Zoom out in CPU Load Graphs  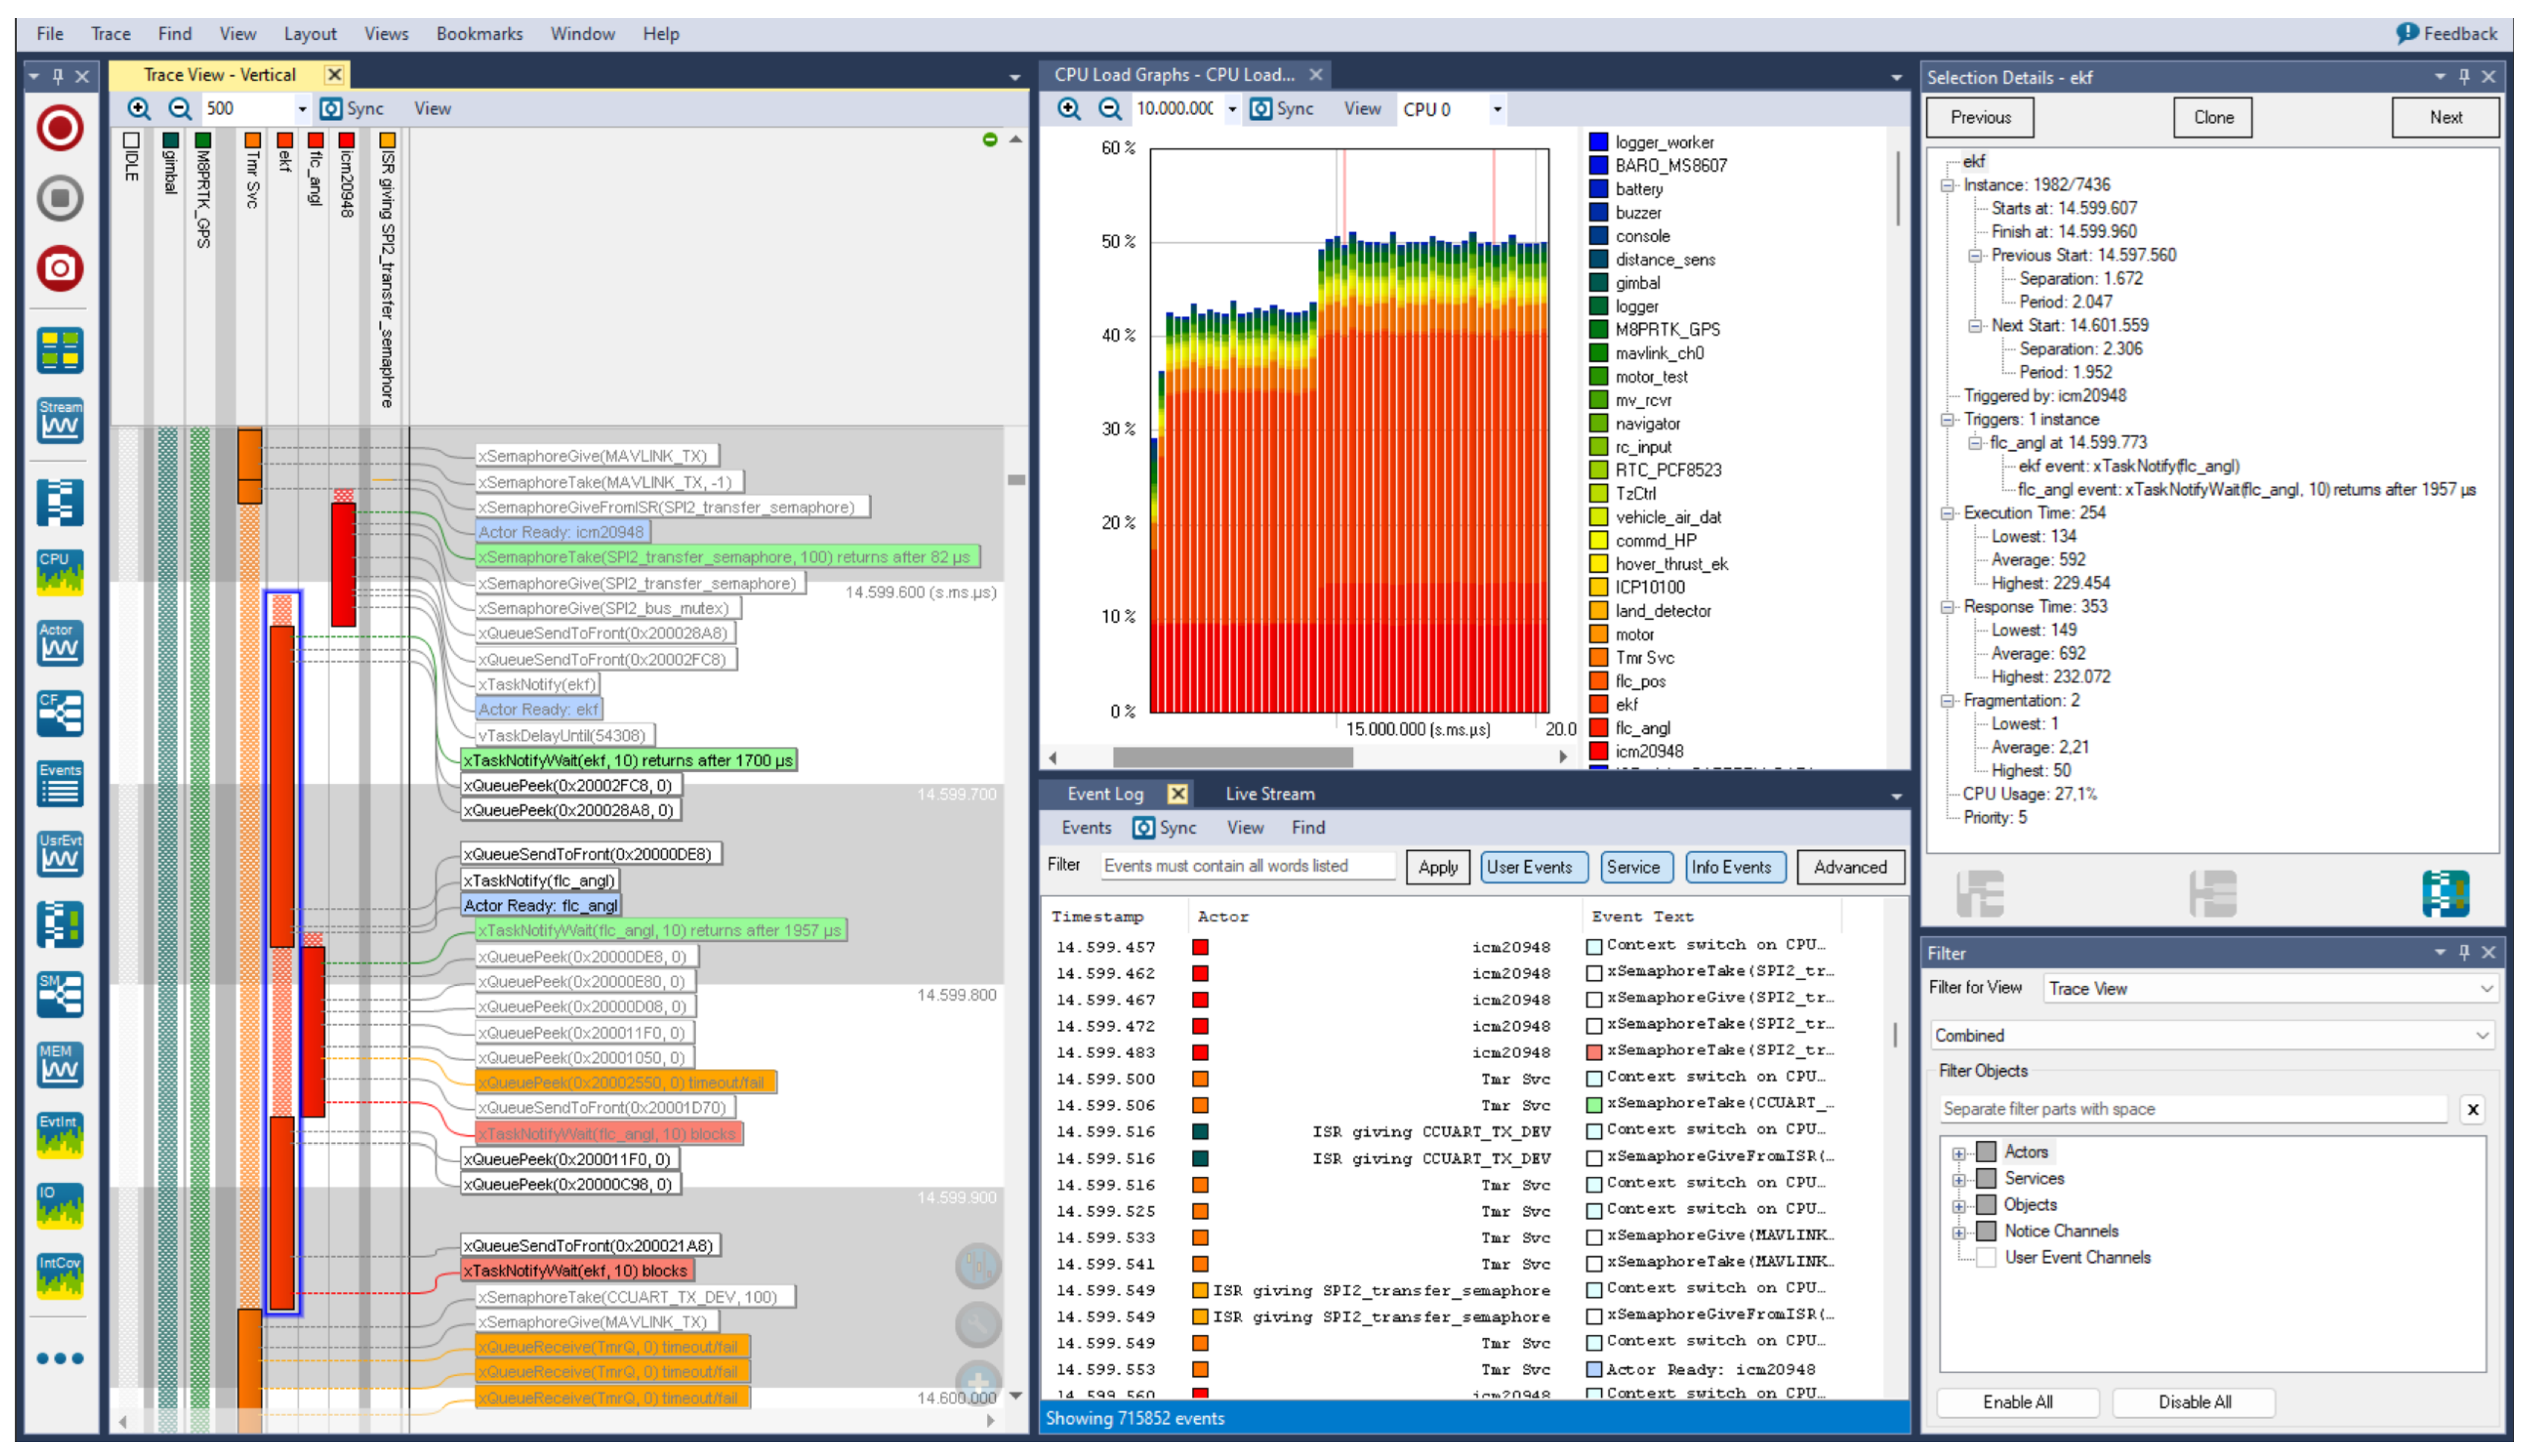tap(1109, 108)
